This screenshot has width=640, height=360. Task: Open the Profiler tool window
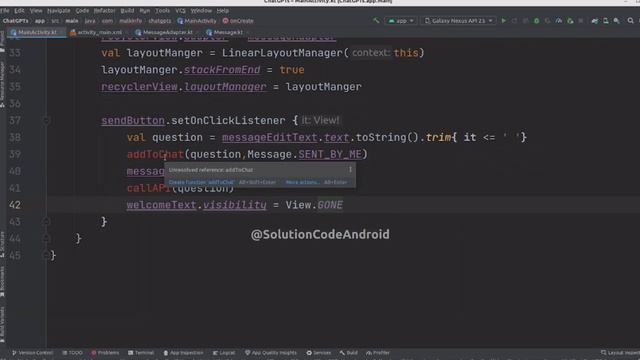(x=378, y=353)
